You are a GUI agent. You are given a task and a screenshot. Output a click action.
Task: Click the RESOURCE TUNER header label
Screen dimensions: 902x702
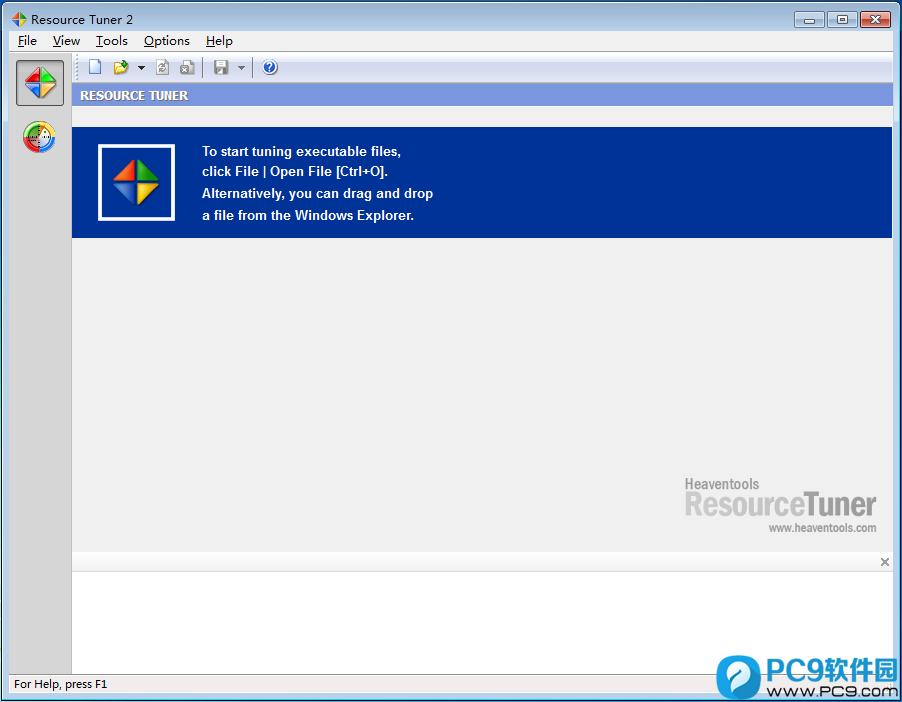click(x=134, y=96)
